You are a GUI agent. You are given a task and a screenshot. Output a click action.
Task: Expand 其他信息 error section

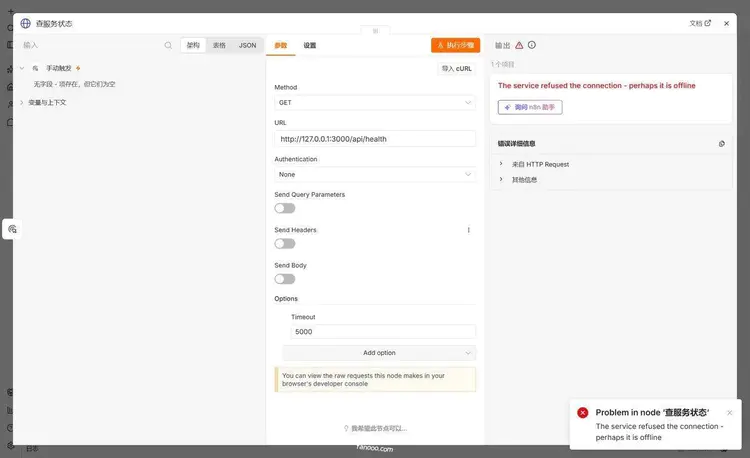[x=501, y=179]
